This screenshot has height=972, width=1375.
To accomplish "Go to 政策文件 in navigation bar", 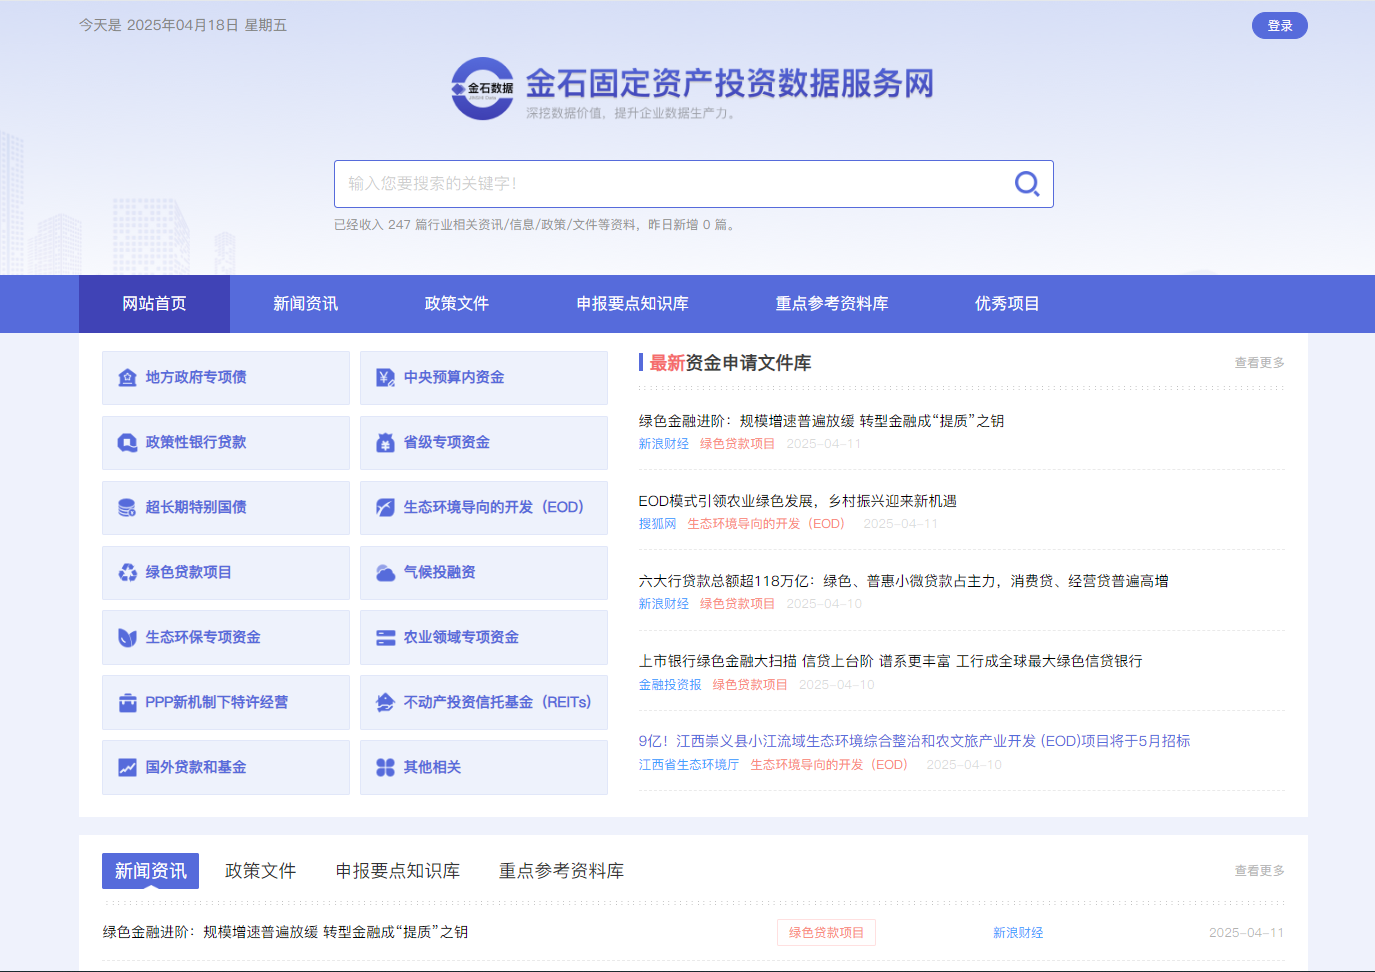I will click(456, 304).
